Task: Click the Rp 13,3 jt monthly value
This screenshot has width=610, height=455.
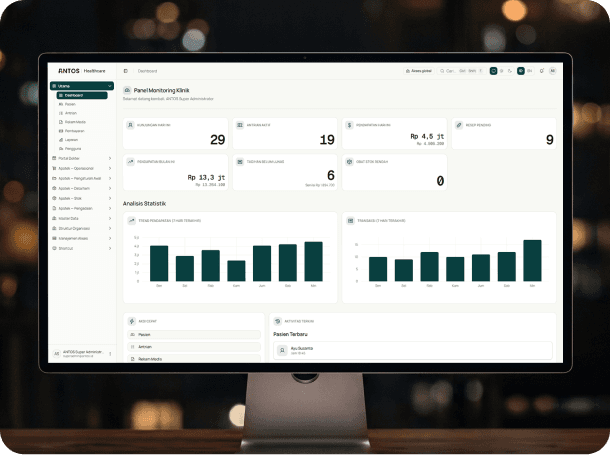Action: [206, 177]
